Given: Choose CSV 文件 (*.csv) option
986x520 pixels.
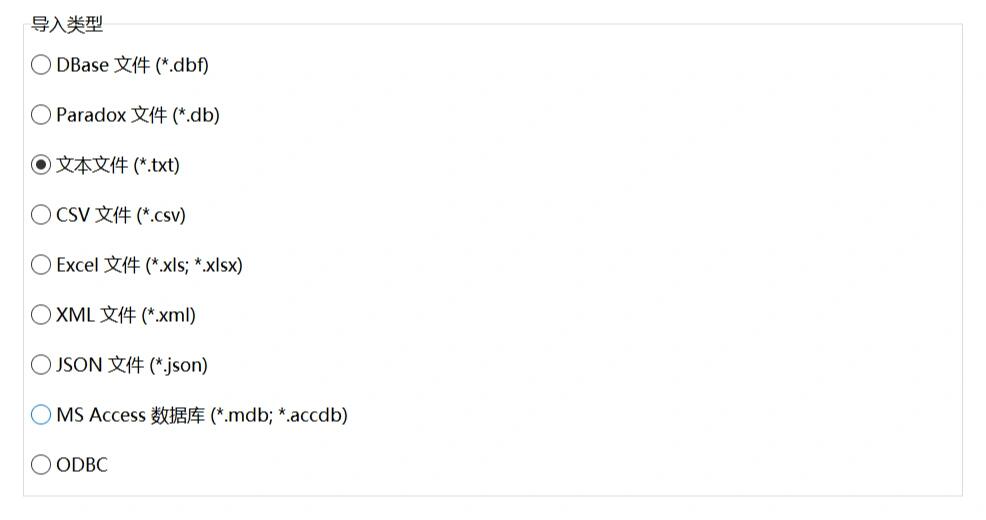Looking at the screenshot, I should 41,215.
